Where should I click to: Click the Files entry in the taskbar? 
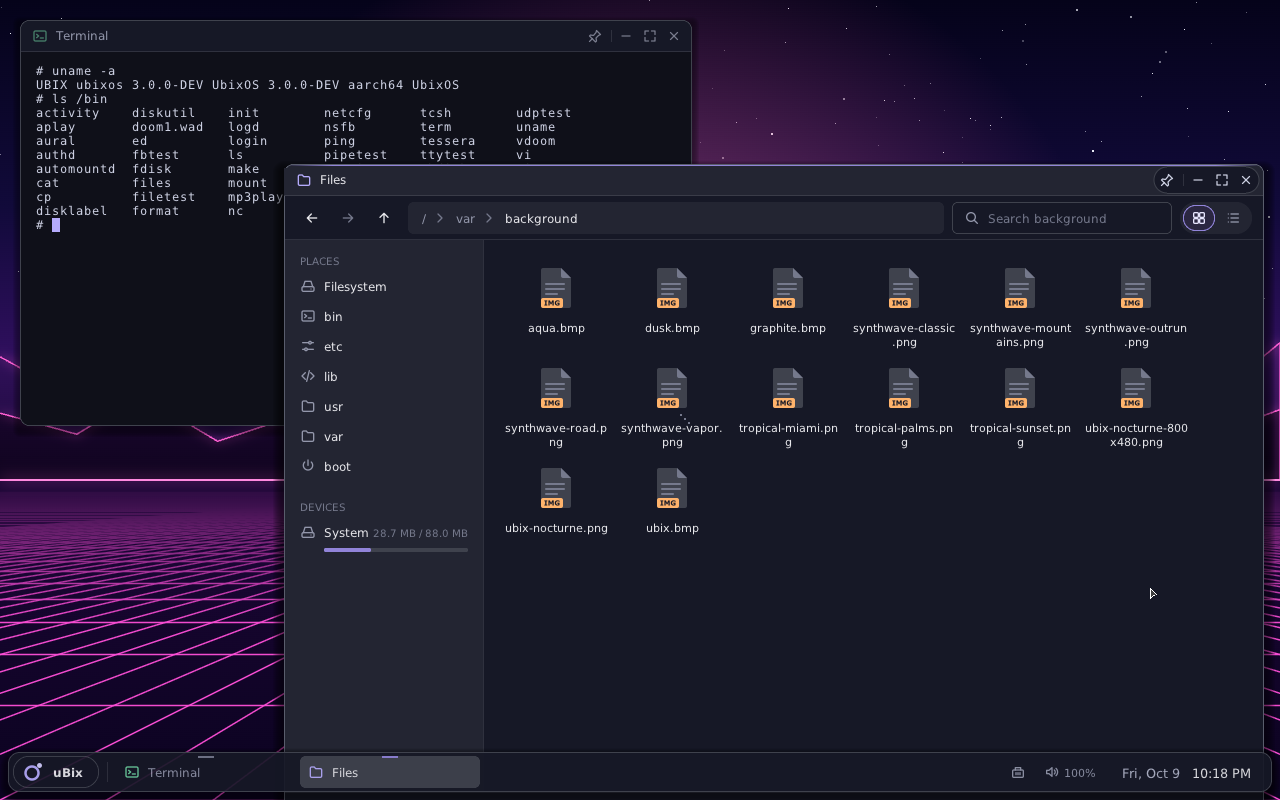[x=390, y=772]
